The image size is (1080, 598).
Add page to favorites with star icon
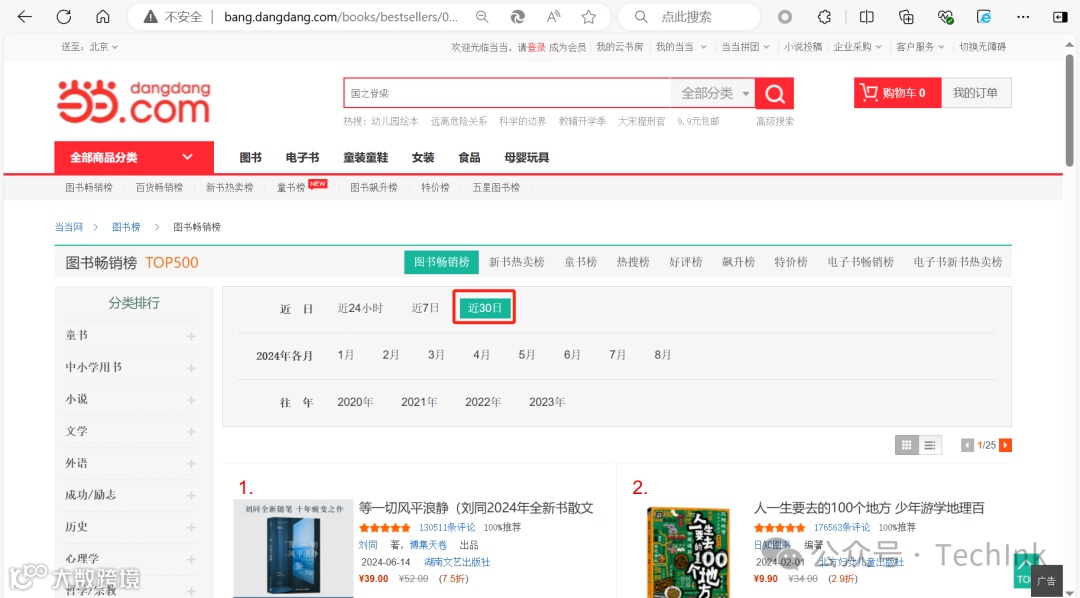588,17
